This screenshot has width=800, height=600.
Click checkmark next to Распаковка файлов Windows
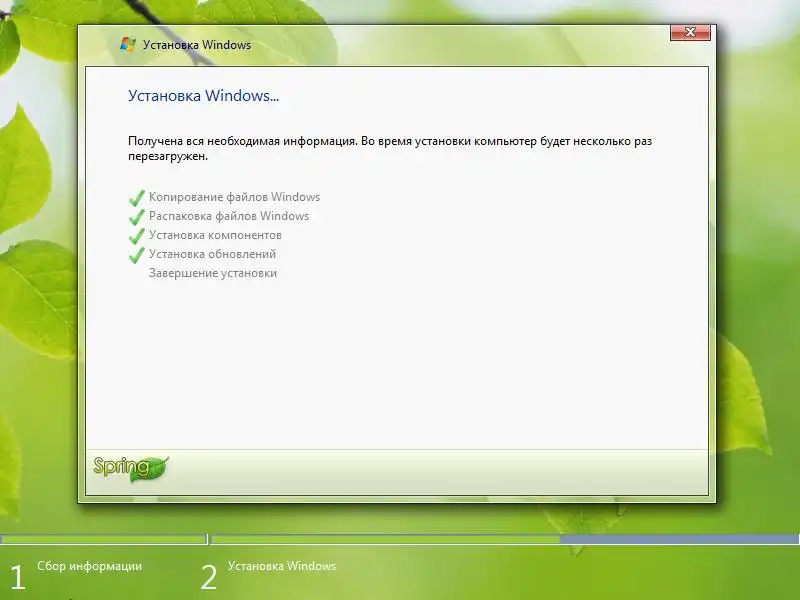coord(137,216)
